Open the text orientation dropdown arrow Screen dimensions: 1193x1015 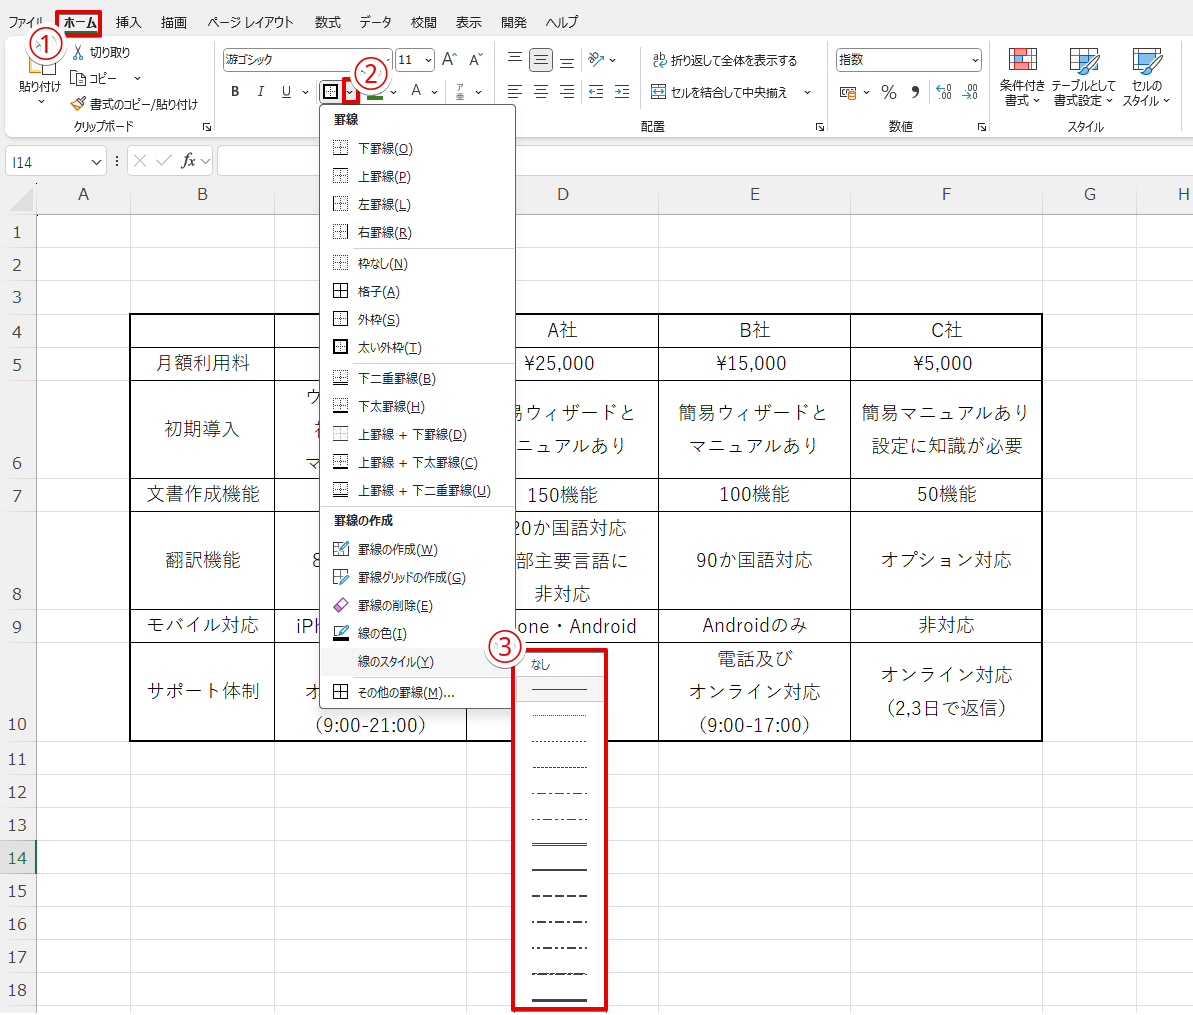612,60
